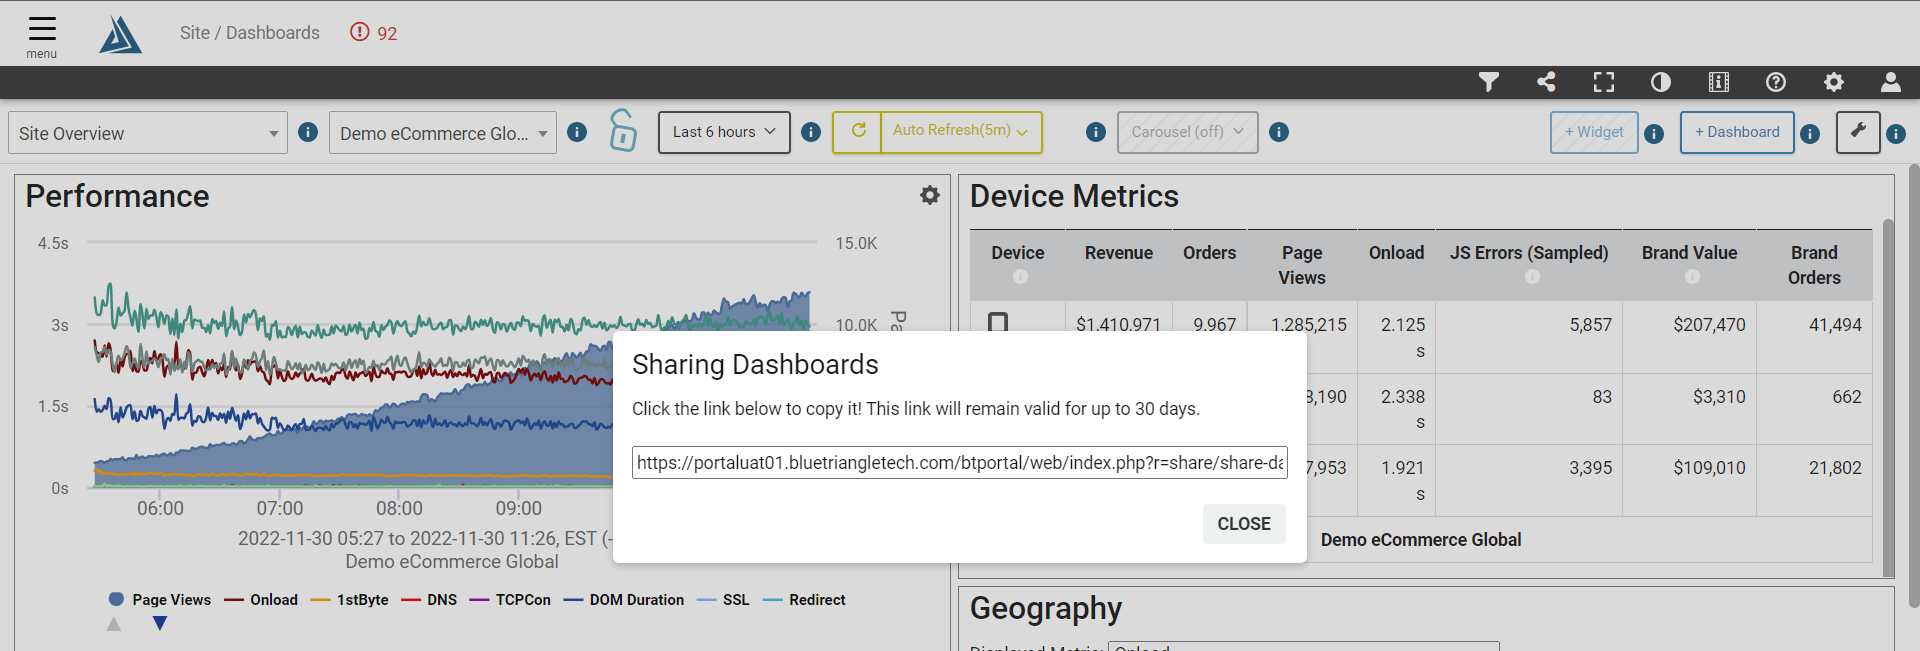Screen dimensions: 1920x651
Task: Open the Site Overview dashboard dropdown
Action: tap(148, 133)
